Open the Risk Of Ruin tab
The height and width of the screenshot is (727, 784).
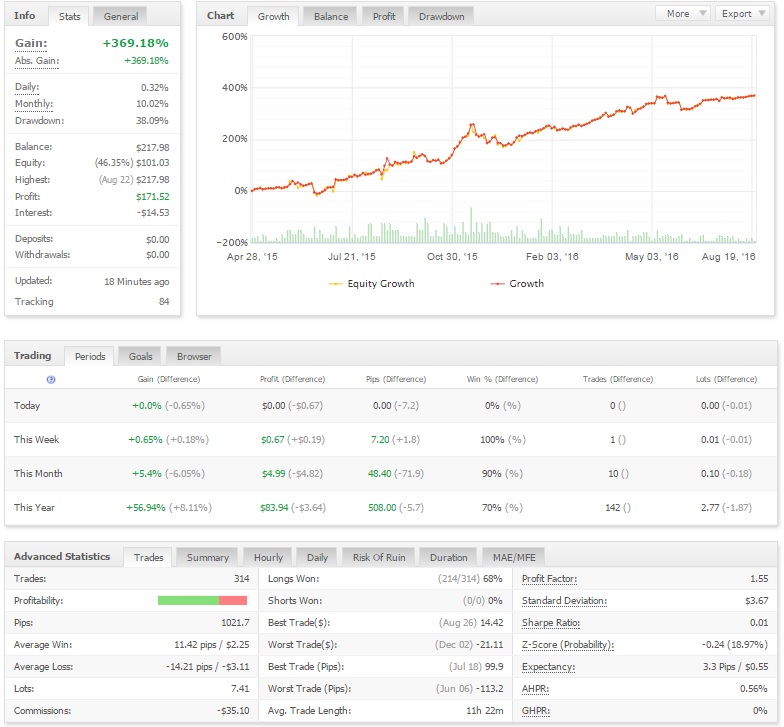(x=379, y=558)
